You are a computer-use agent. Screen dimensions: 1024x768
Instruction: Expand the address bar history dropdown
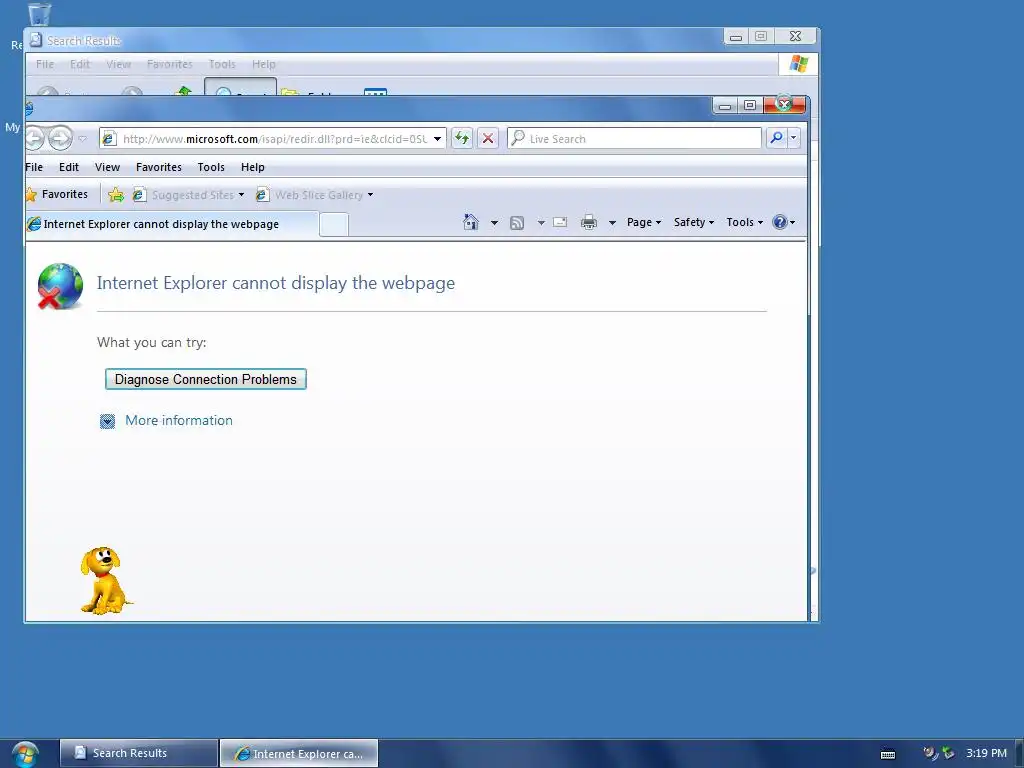click(438, 138)
